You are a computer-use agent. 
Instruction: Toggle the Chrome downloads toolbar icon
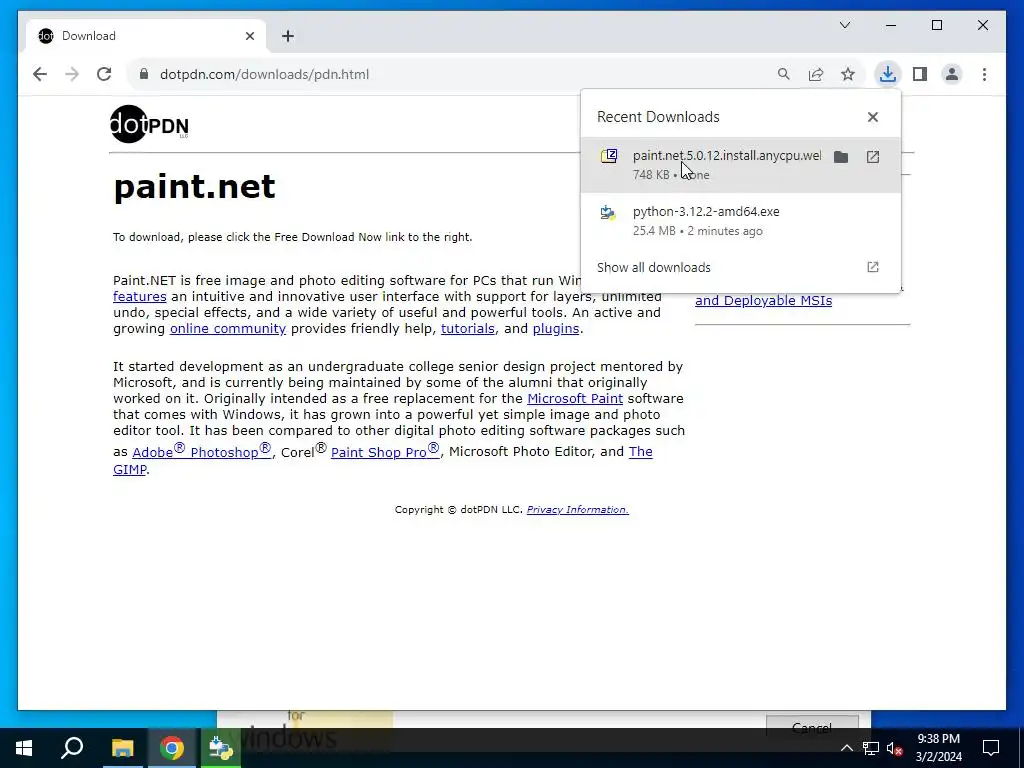pos(888,74)
